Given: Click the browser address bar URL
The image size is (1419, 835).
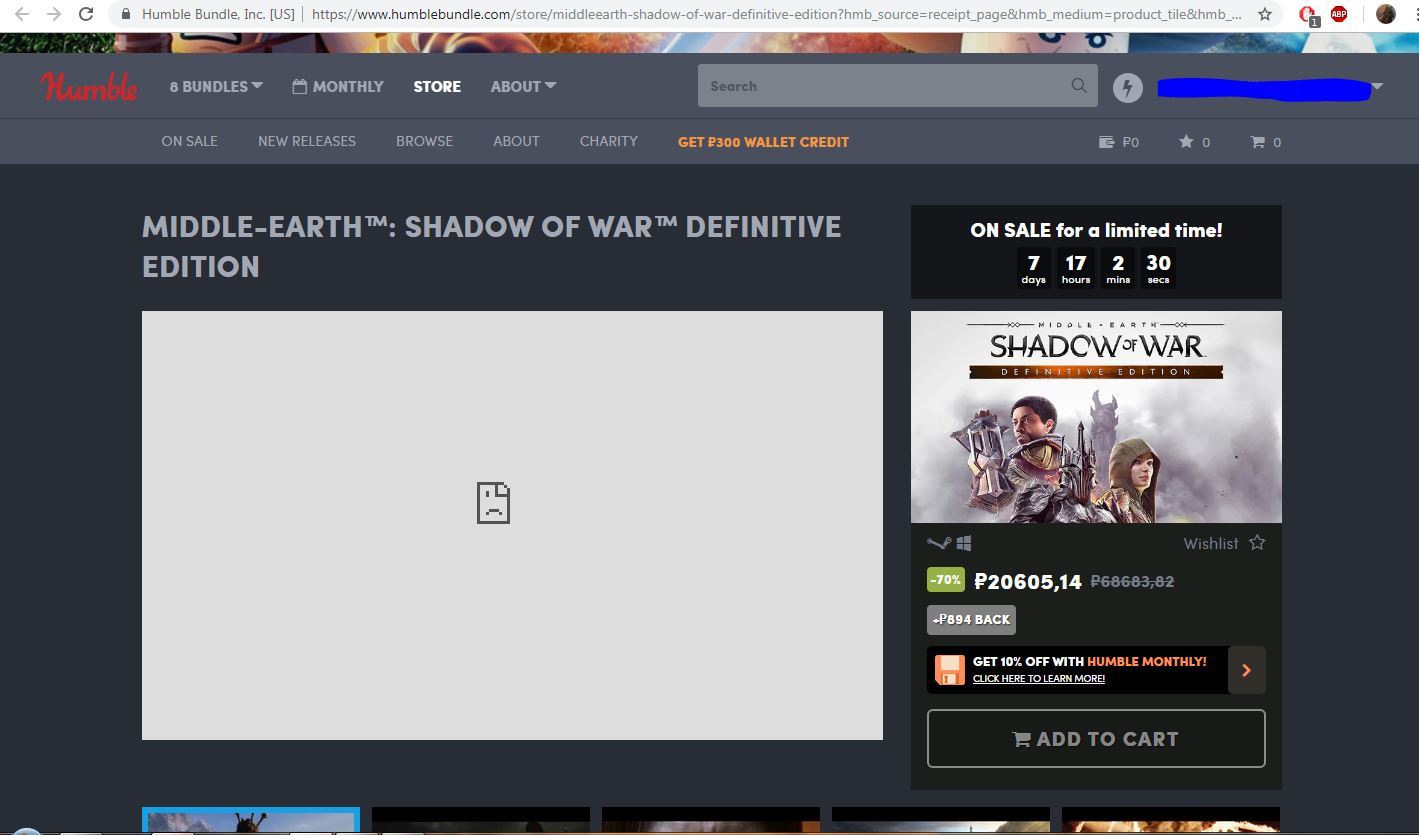Looking at the screenshot, I should point(776,15).
